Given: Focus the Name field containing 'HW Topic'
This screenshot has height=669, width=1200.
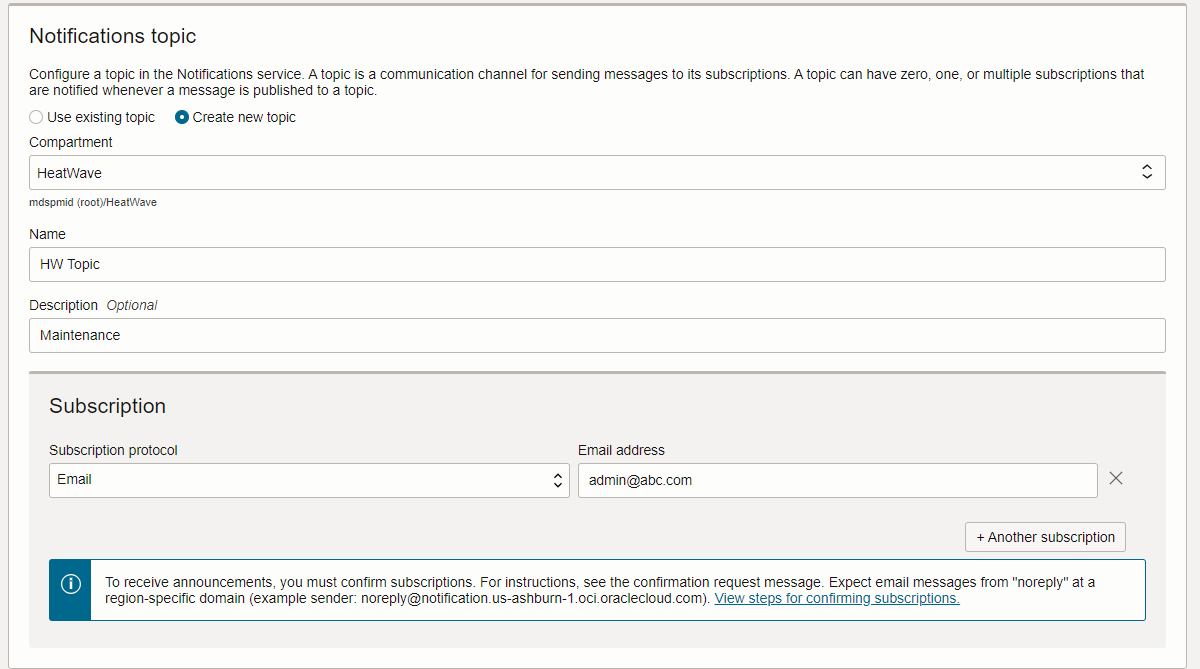Looking at the screenshot, I should tap(597, 264).
